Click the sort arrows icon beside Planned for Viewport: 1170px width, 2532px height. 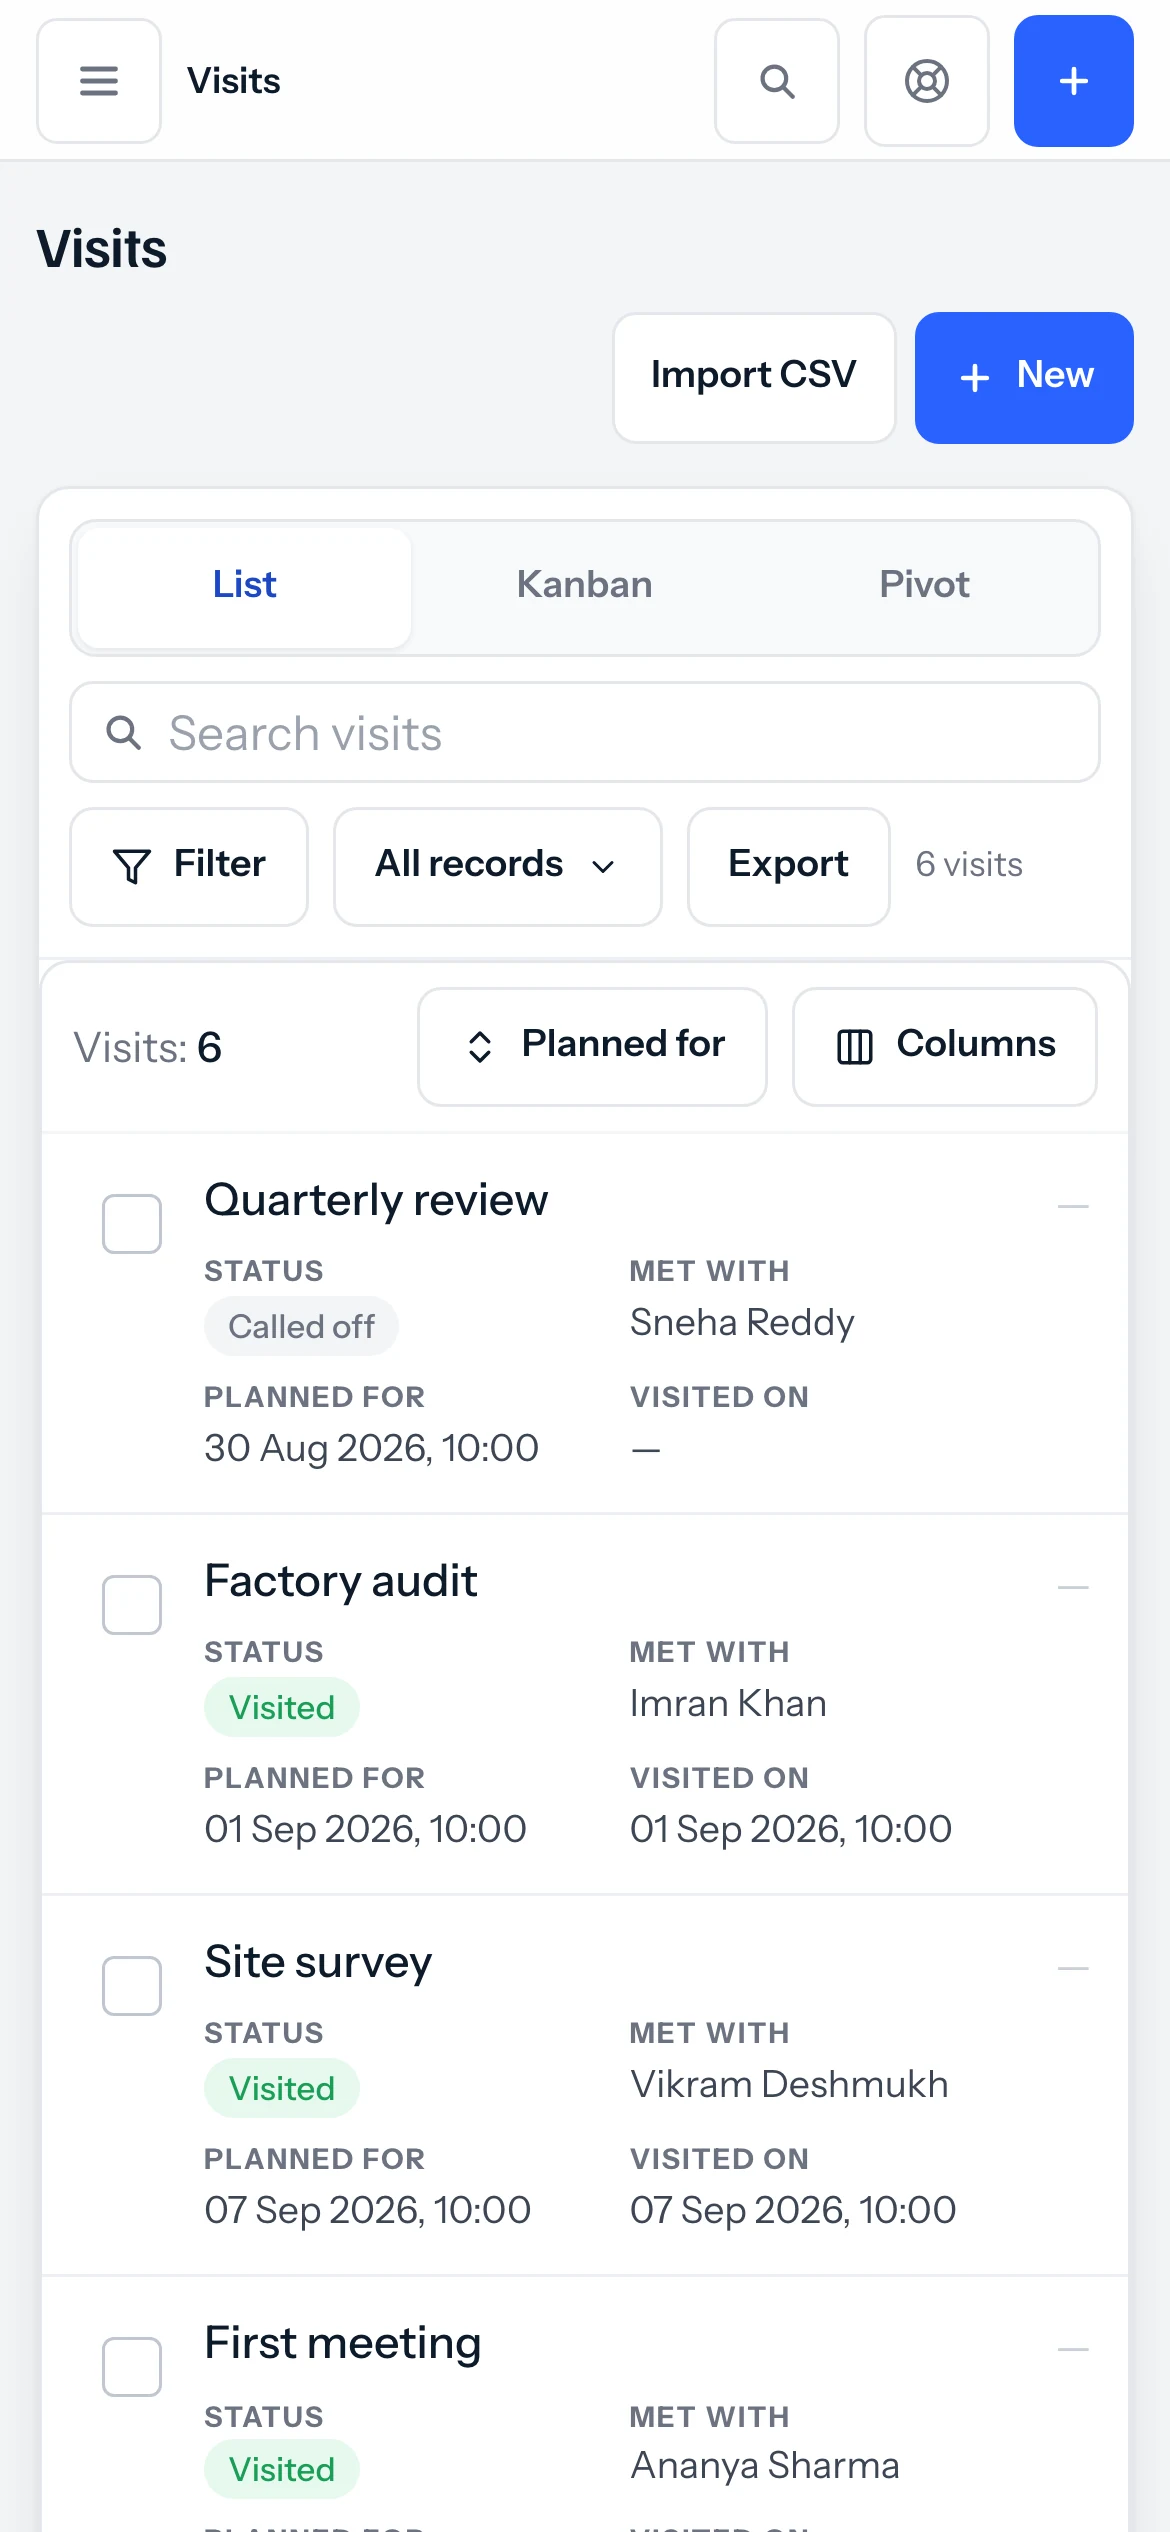point(480,1047)
